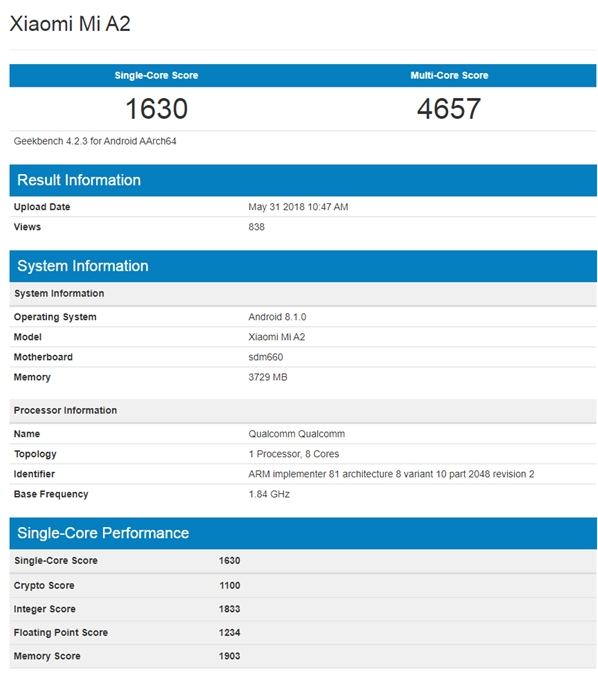598x679 pixels.
Task: Select the Crypto Score label
Action: 44,585
